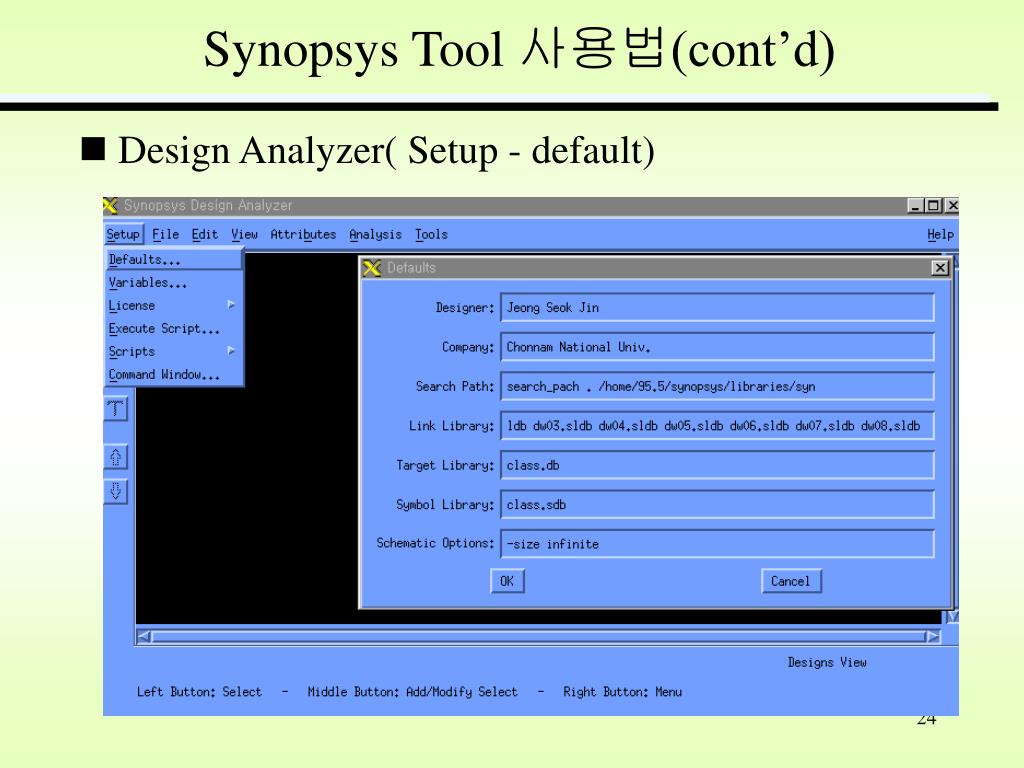Image resolution: width=1024 pixels, height=768 pixels.
Task: Click the X icon in Defaults dialog title
Action: pos(372,268)
